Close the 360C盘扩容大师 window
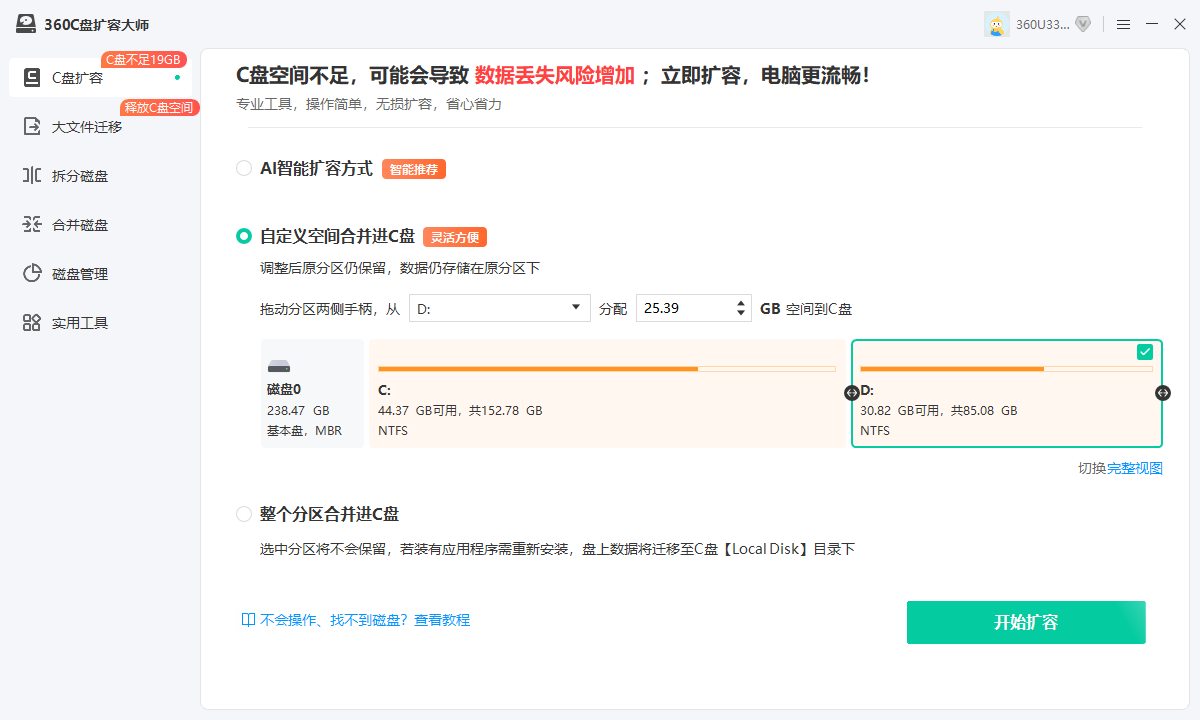Screen dimensions: 1200x720 [1180, 24]
